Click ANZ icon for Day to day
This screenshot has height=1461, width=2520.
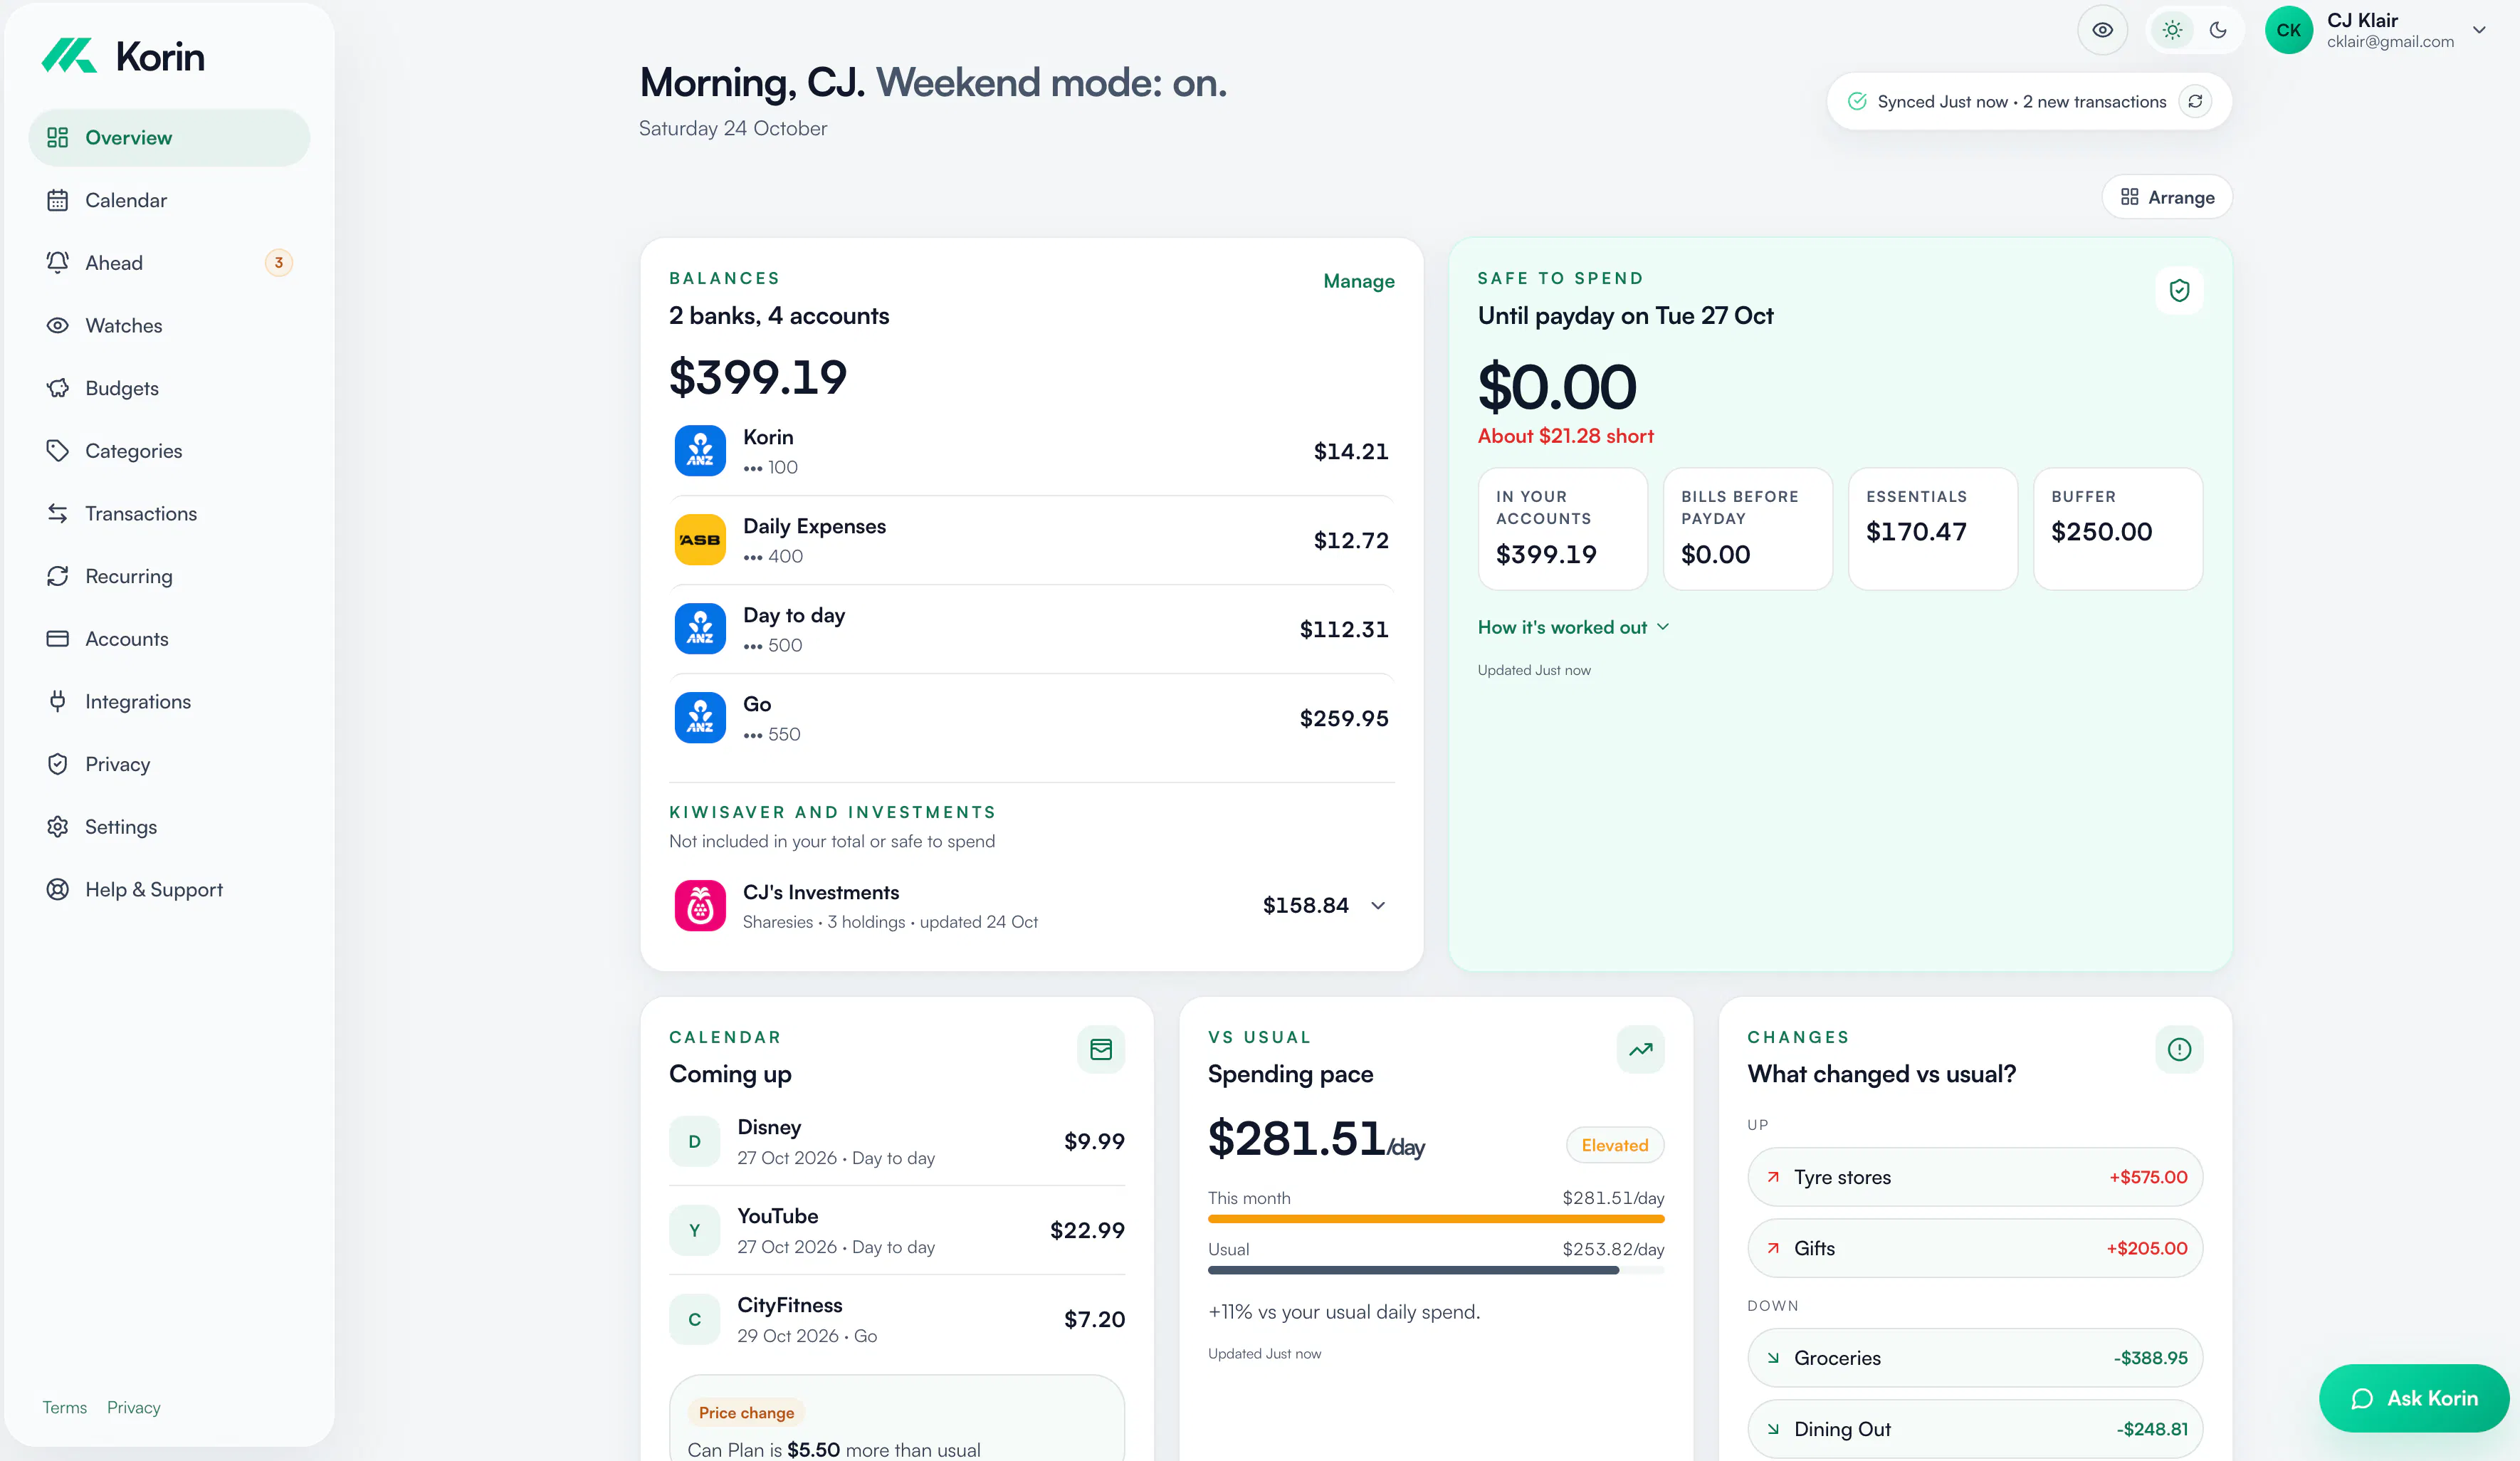coord(700,629)
